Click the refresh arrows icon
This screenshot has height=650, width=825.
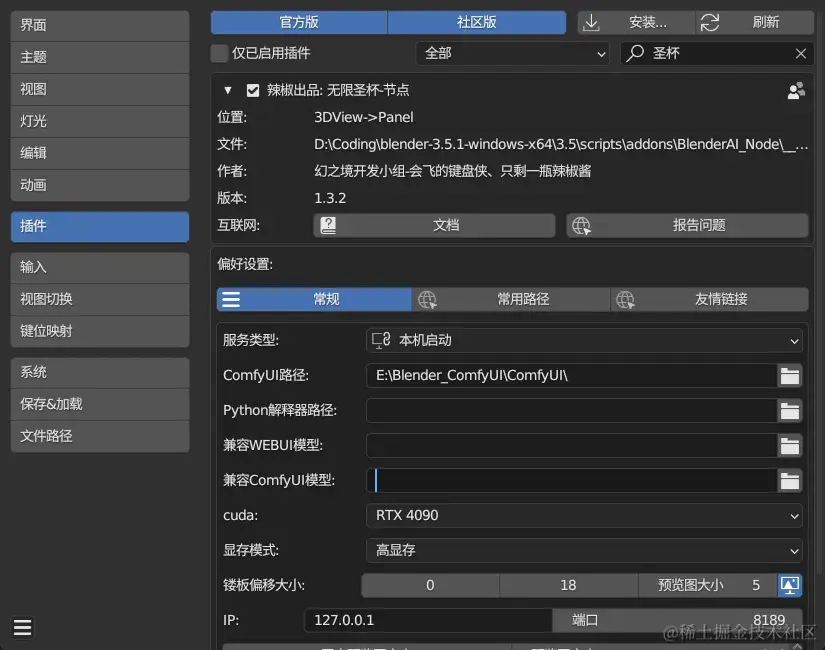[x=710, y=23]
